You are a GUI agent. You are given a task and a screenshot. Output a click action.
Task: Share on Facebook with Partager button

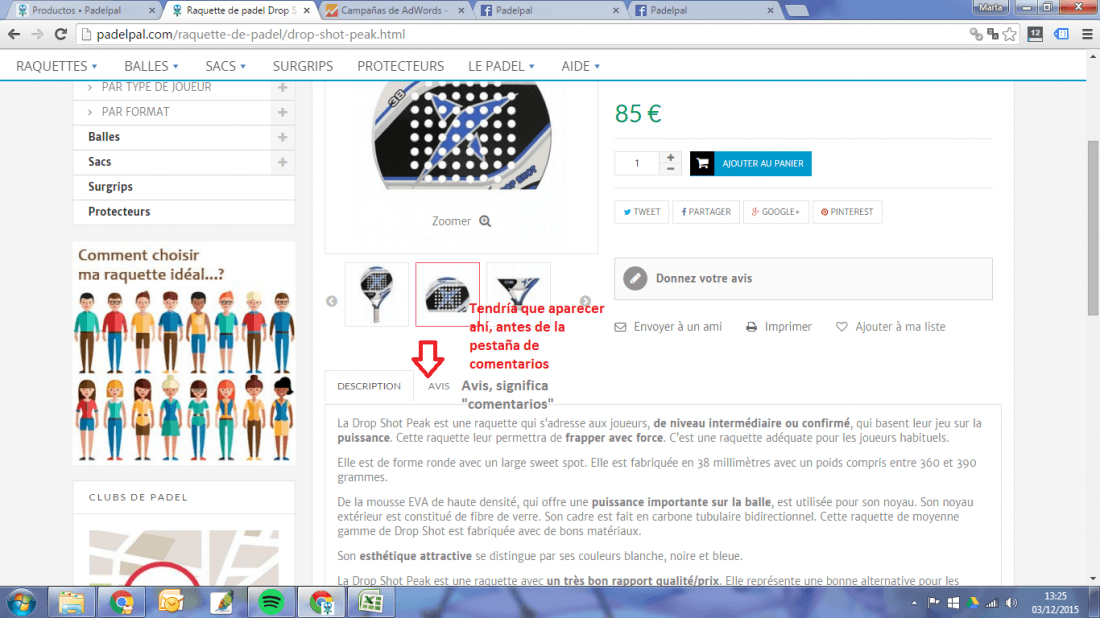point(706,212)
